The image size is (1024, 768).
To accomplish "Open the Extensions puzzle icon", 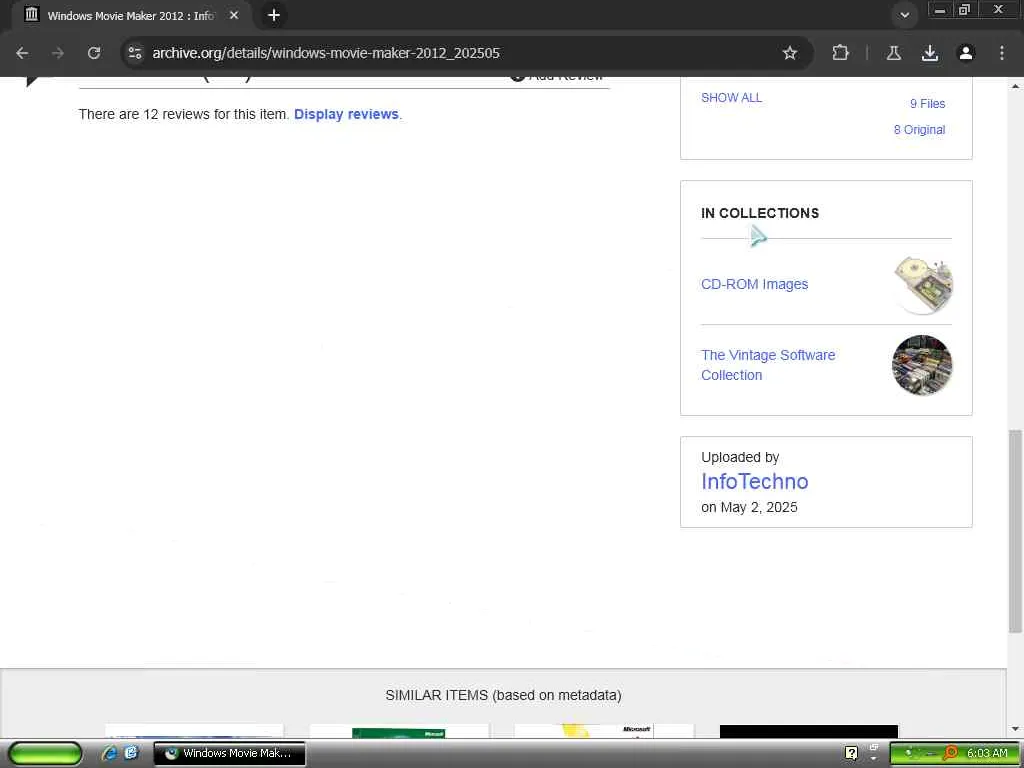I will click(x=840, y=53).
